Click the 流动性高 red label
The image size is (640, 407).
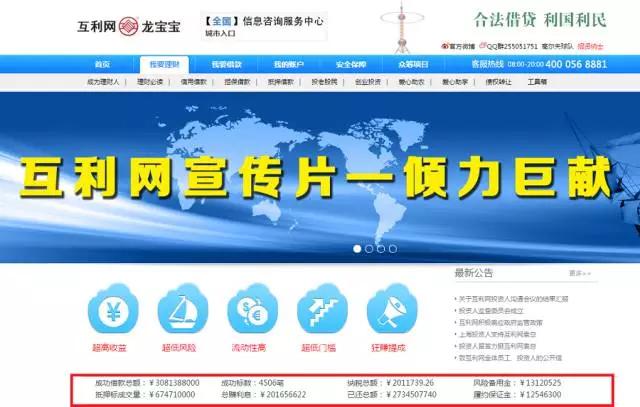[249, 348]
